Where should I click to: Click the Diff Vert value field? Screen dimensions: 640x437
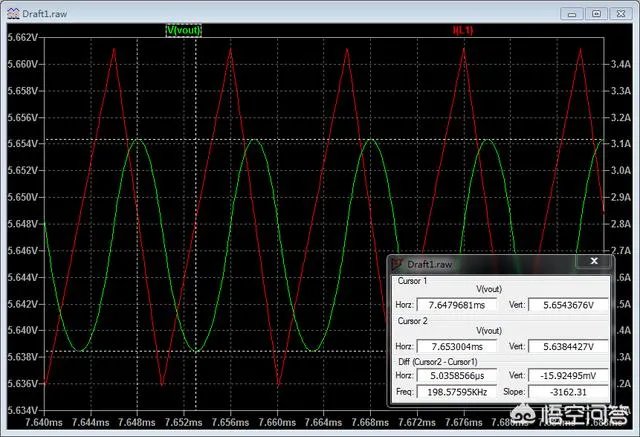pos(565,375)
